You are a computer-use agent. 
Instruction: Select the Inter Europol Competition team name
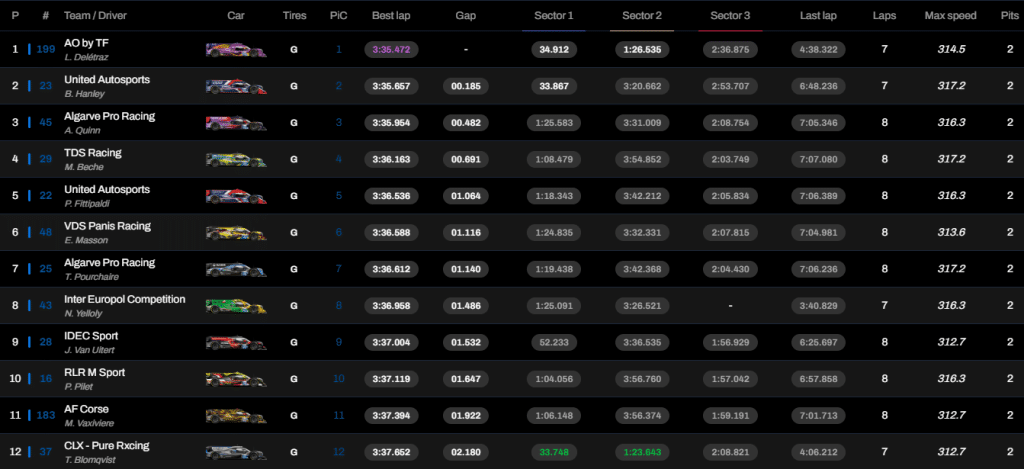(125, 299)
